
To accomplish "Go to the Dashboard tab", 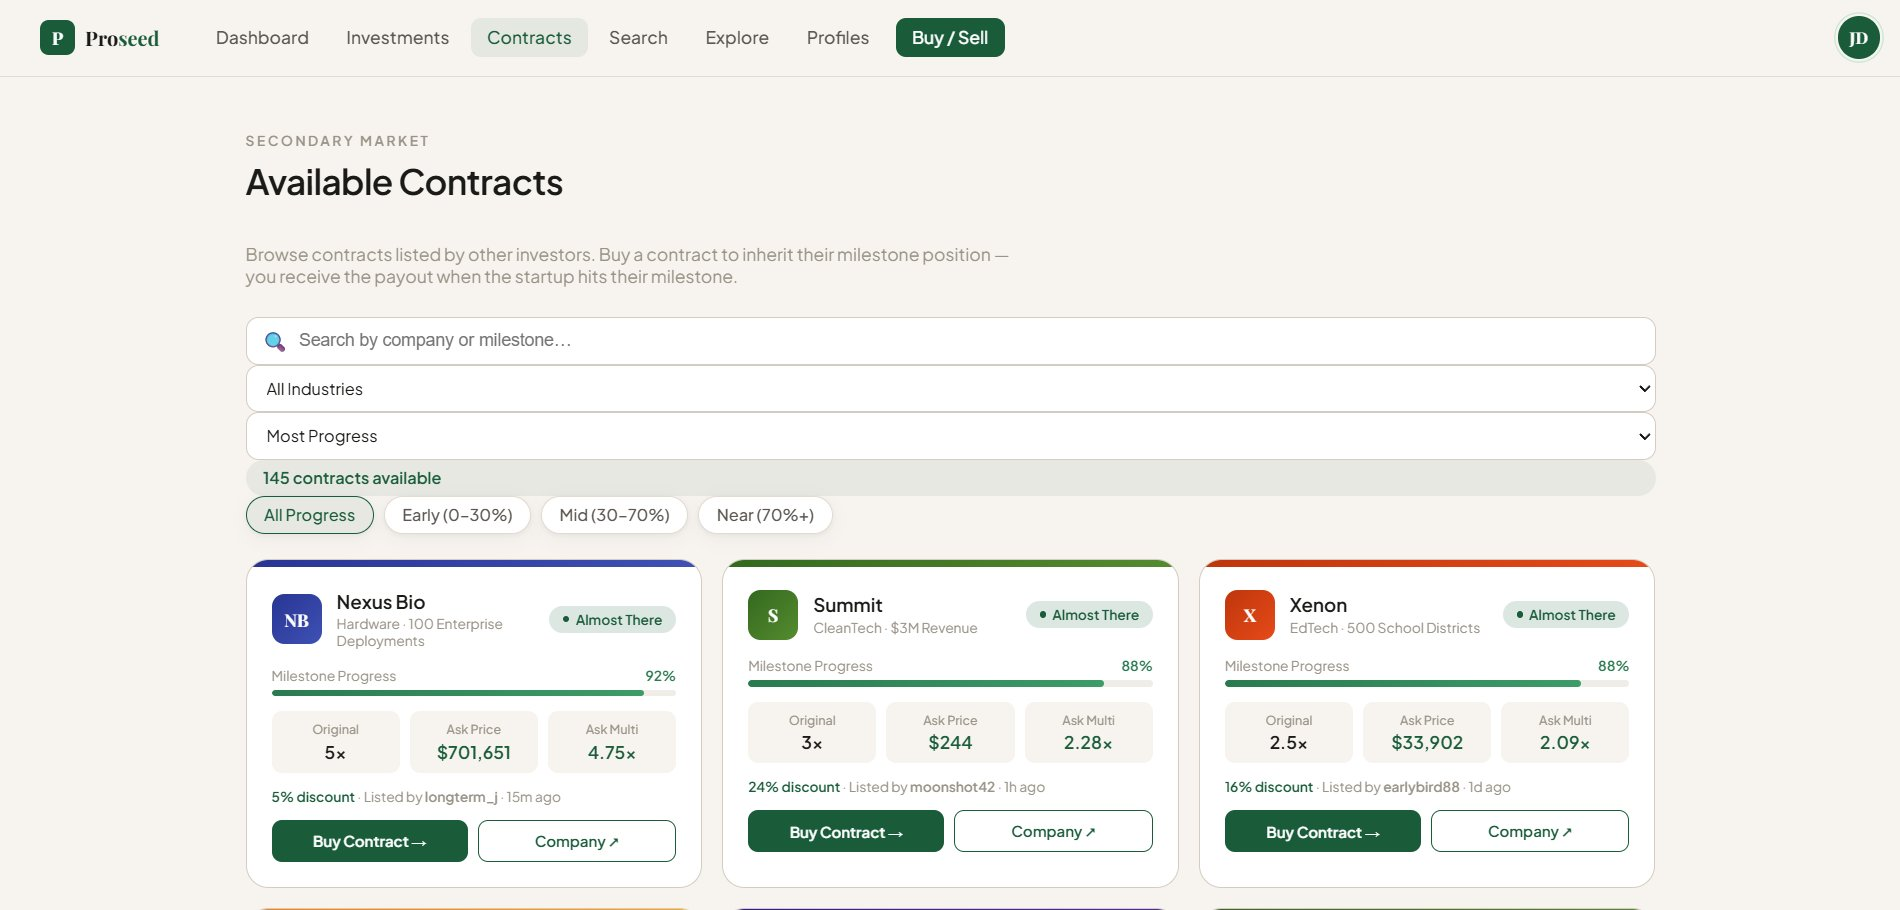I will (262, 38).
